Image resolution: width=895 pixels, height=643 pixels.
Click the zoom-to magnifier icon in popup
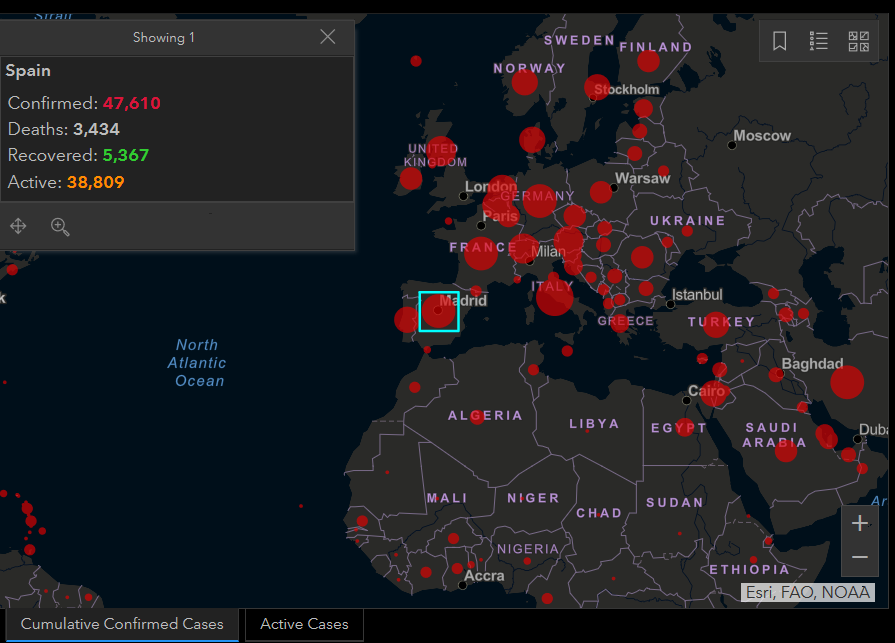tap(60, 227)
